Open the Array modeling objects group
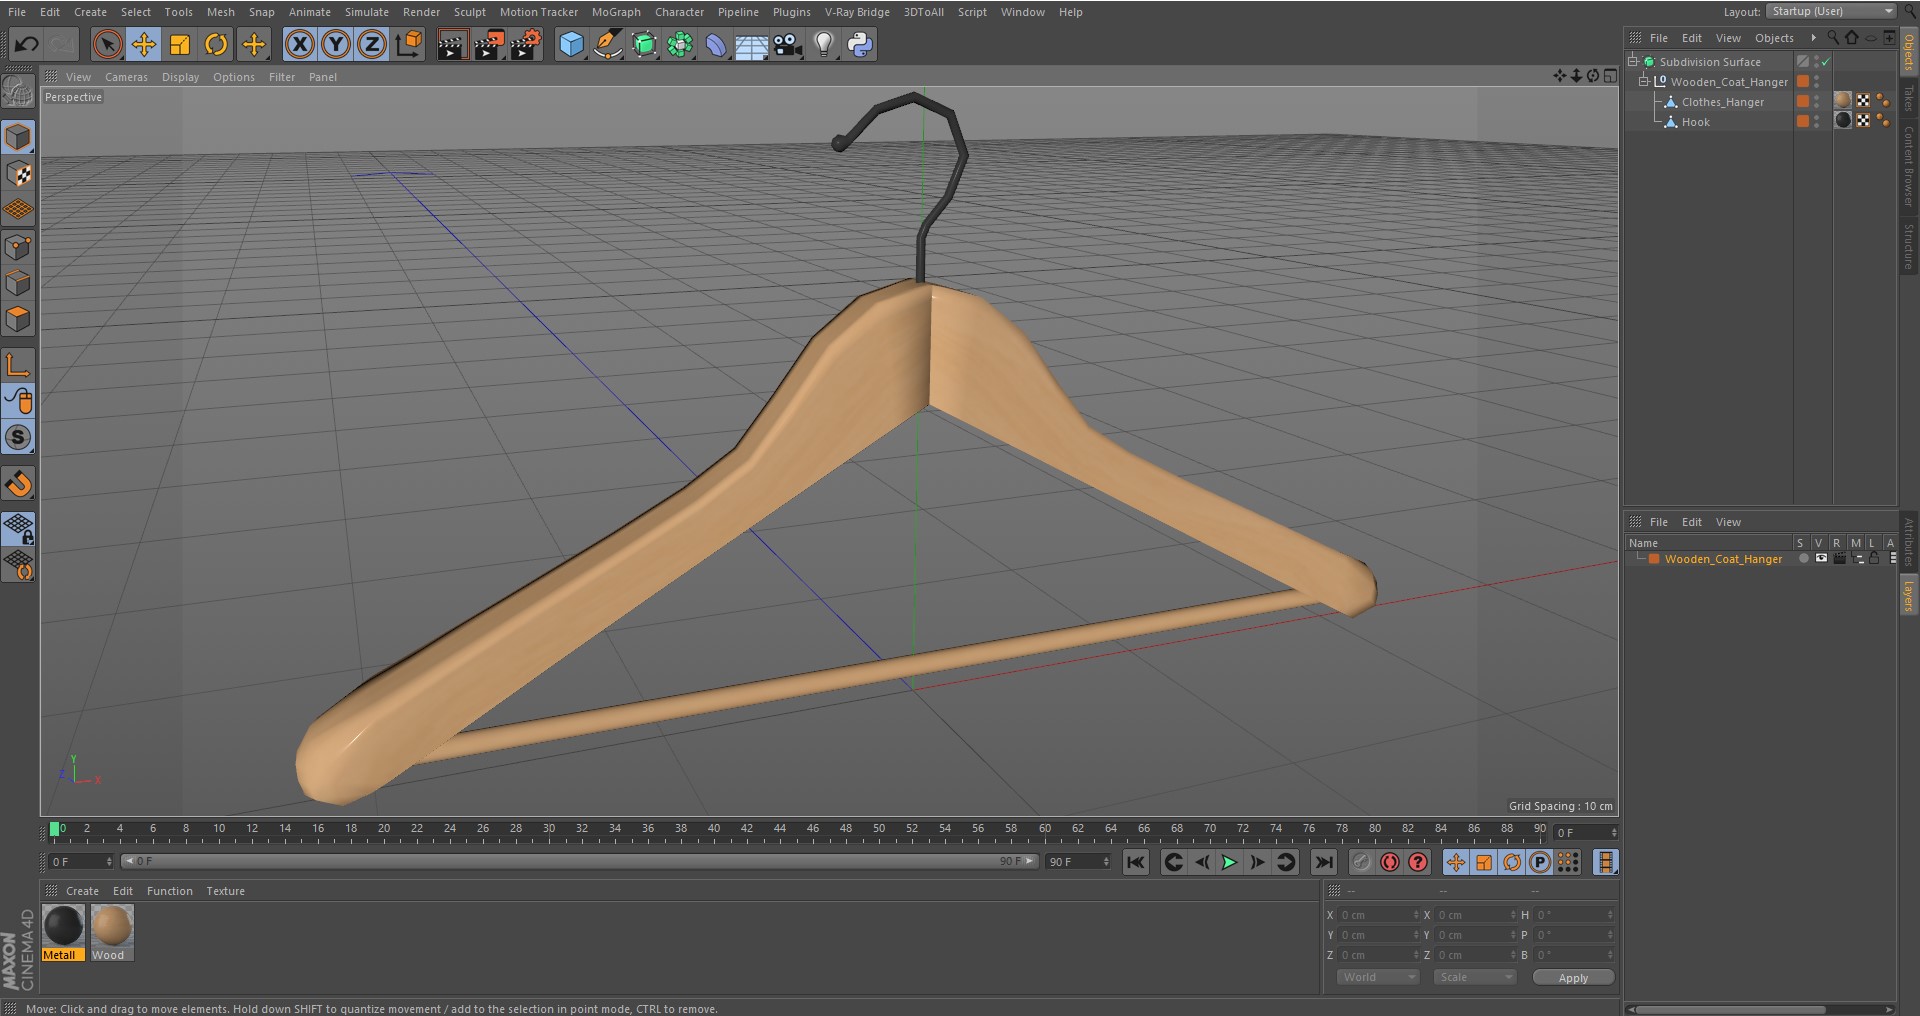1920x1016 pixels. 680,44
